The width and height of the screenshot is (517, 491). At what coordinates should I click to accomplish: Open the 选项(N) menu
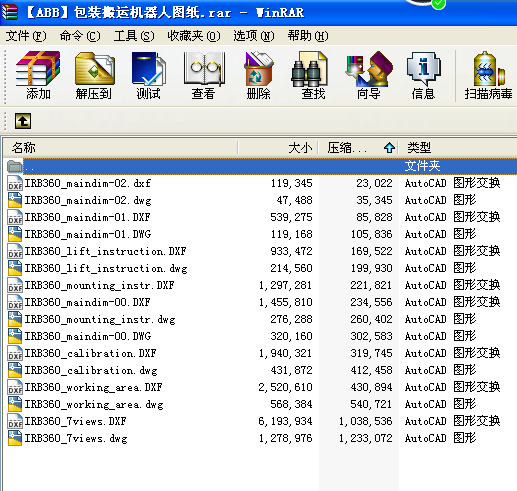(x=254, y=36)
